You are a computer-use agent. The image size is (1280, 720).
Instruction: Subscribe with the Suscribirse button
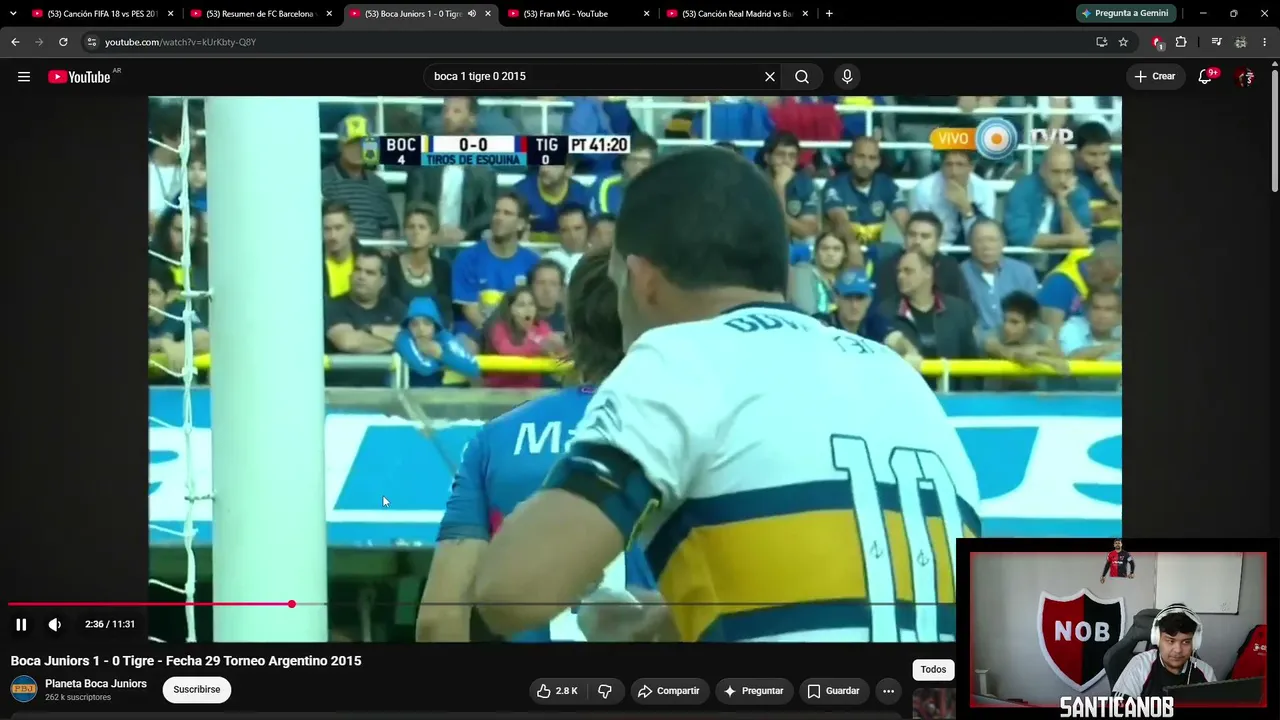197,690
